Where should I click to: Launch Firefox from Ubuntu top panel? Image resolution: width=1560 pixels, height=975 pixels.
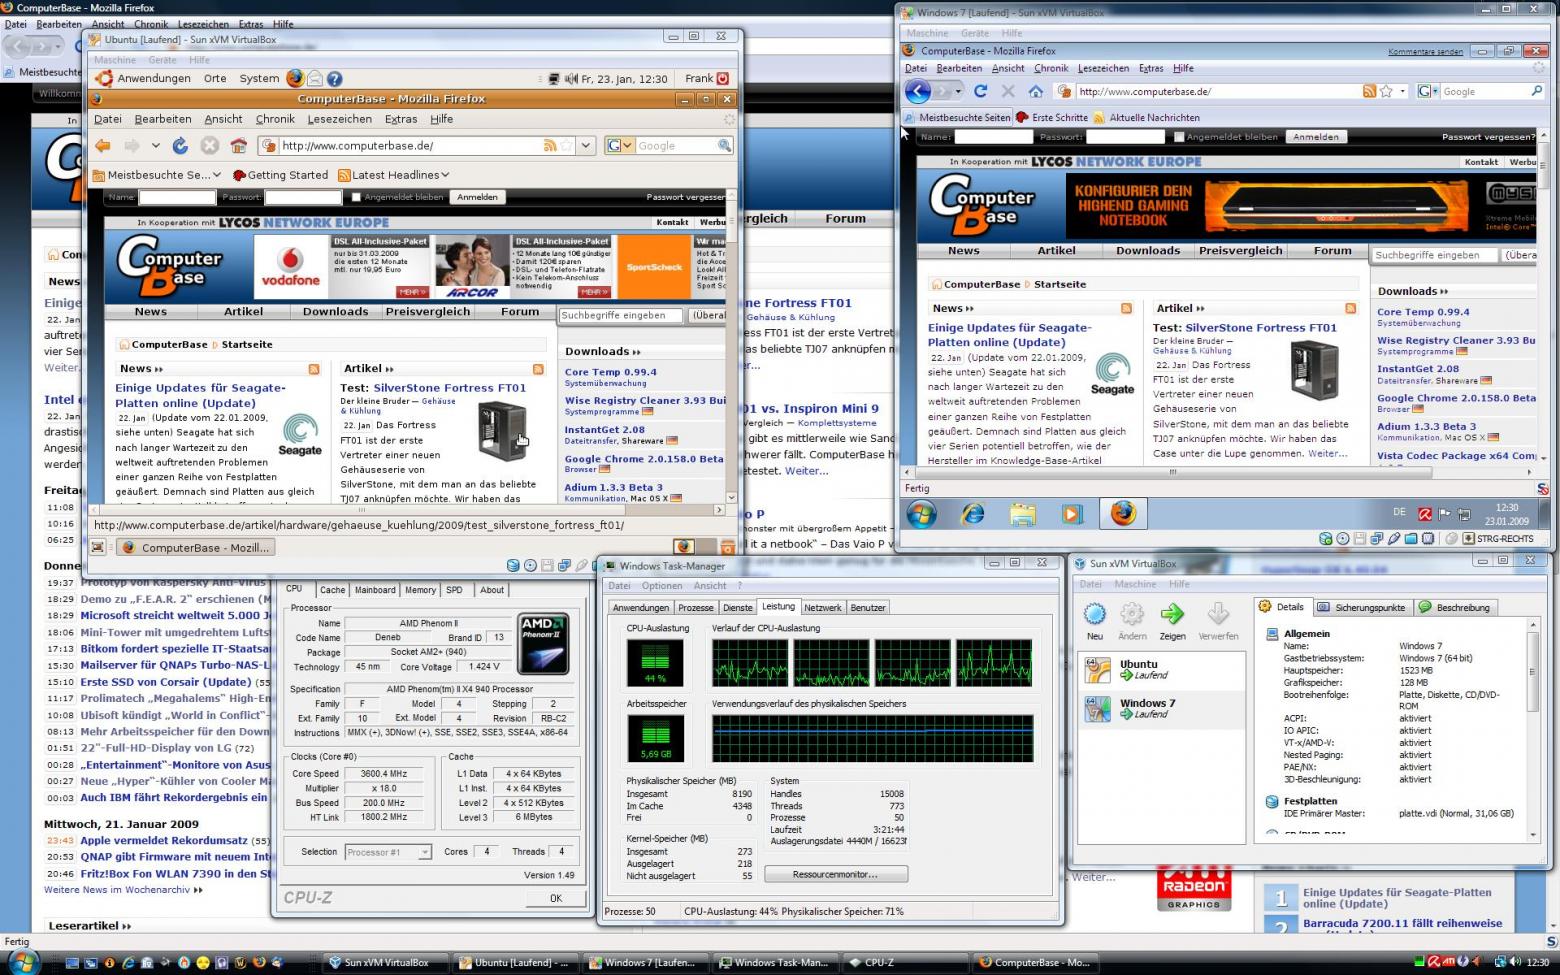tap(295, 78)
